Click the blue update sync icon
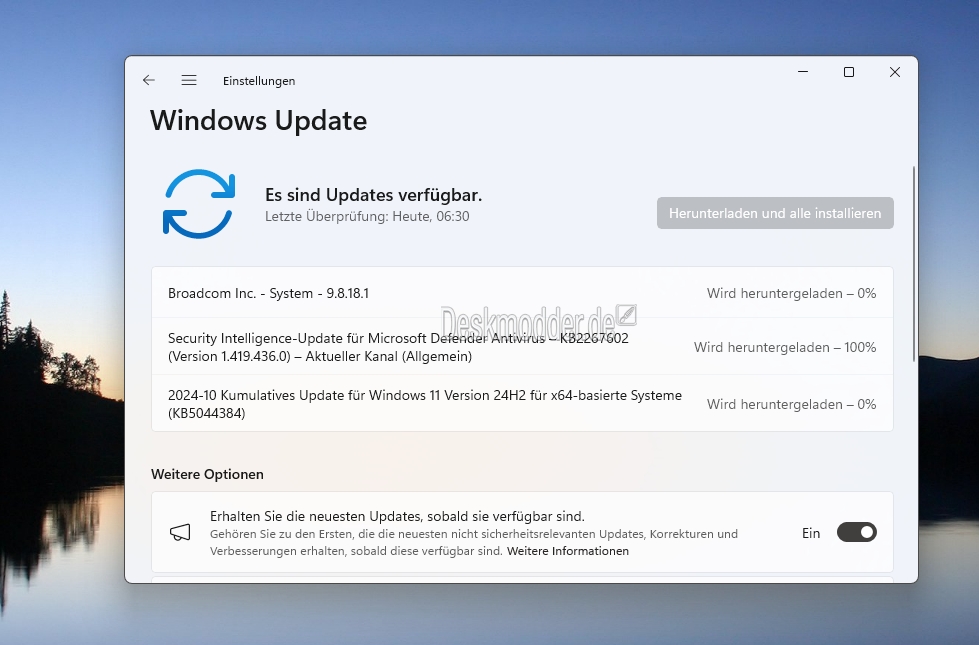Image resolution: width=979 pixels, height=645 pixels. click(199, 204)
